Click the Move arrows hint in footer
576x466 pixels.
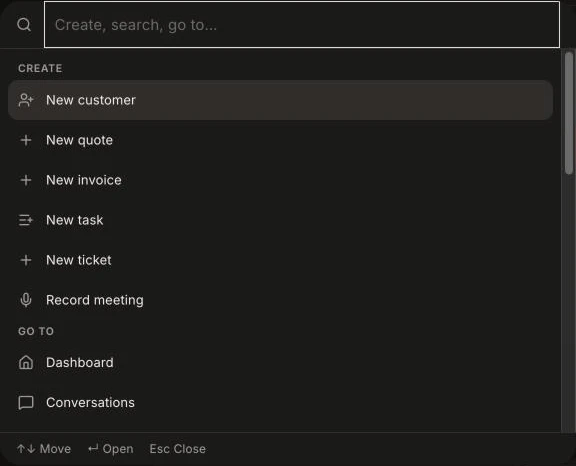click(x=44, y=449)
